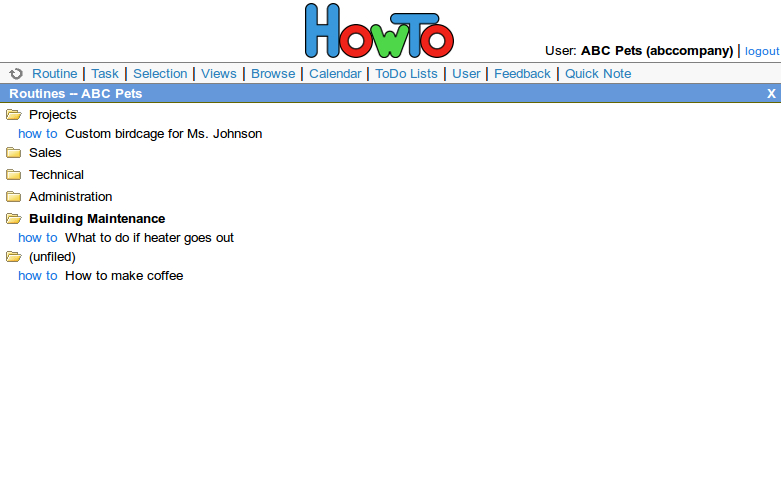The width and height of the screenshot is (781, 486).
Task: Expand the Administration folder icon
Action: pos(14,197)
